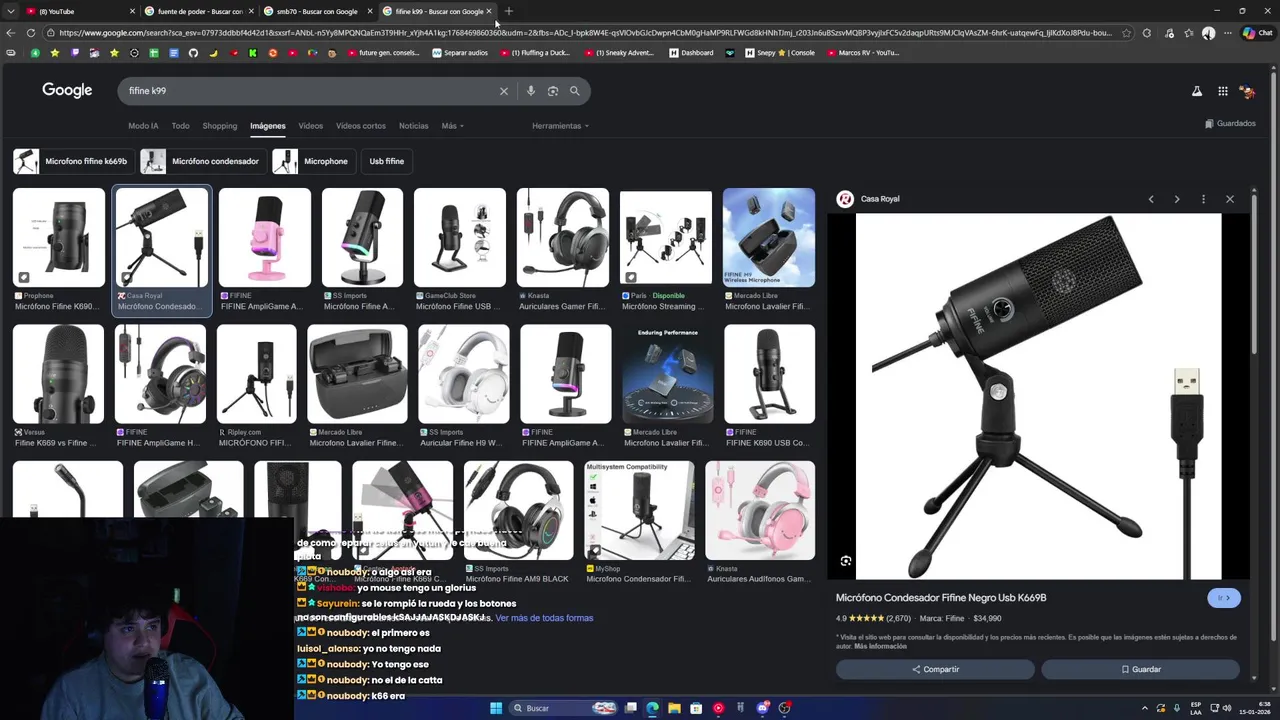
Task: Open a new browser tab
Action: click(x=509, y=11)
